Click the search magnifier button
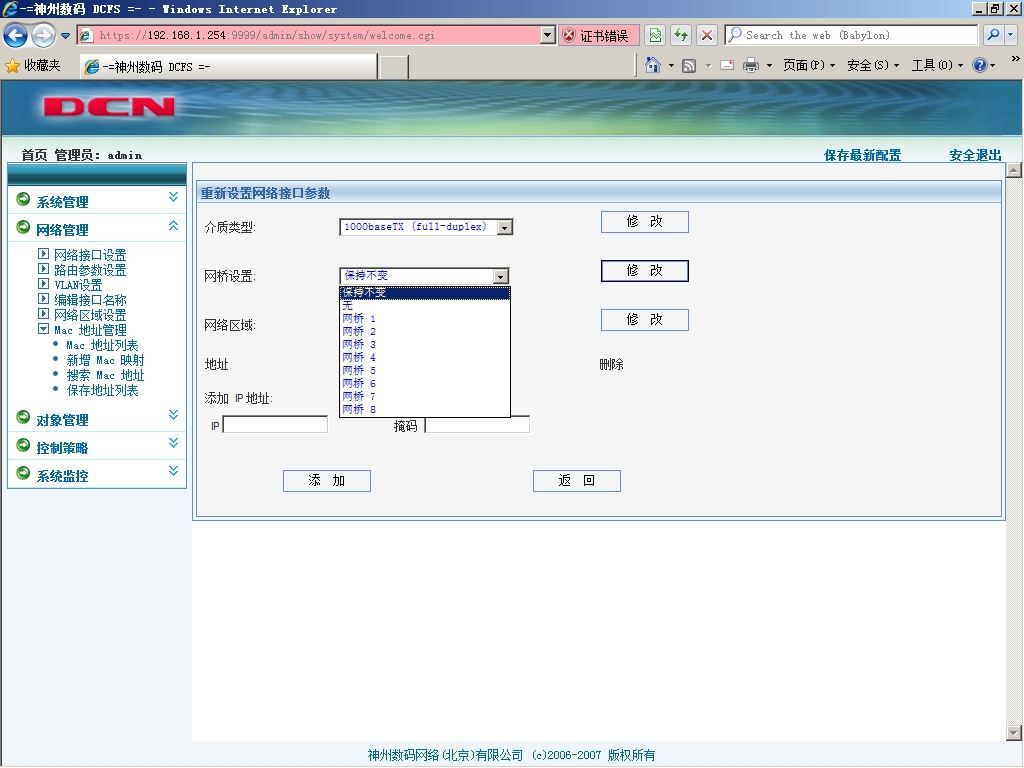Image resolution: width=1024 pixels, height=768 pixels. (x=993, y=35)
